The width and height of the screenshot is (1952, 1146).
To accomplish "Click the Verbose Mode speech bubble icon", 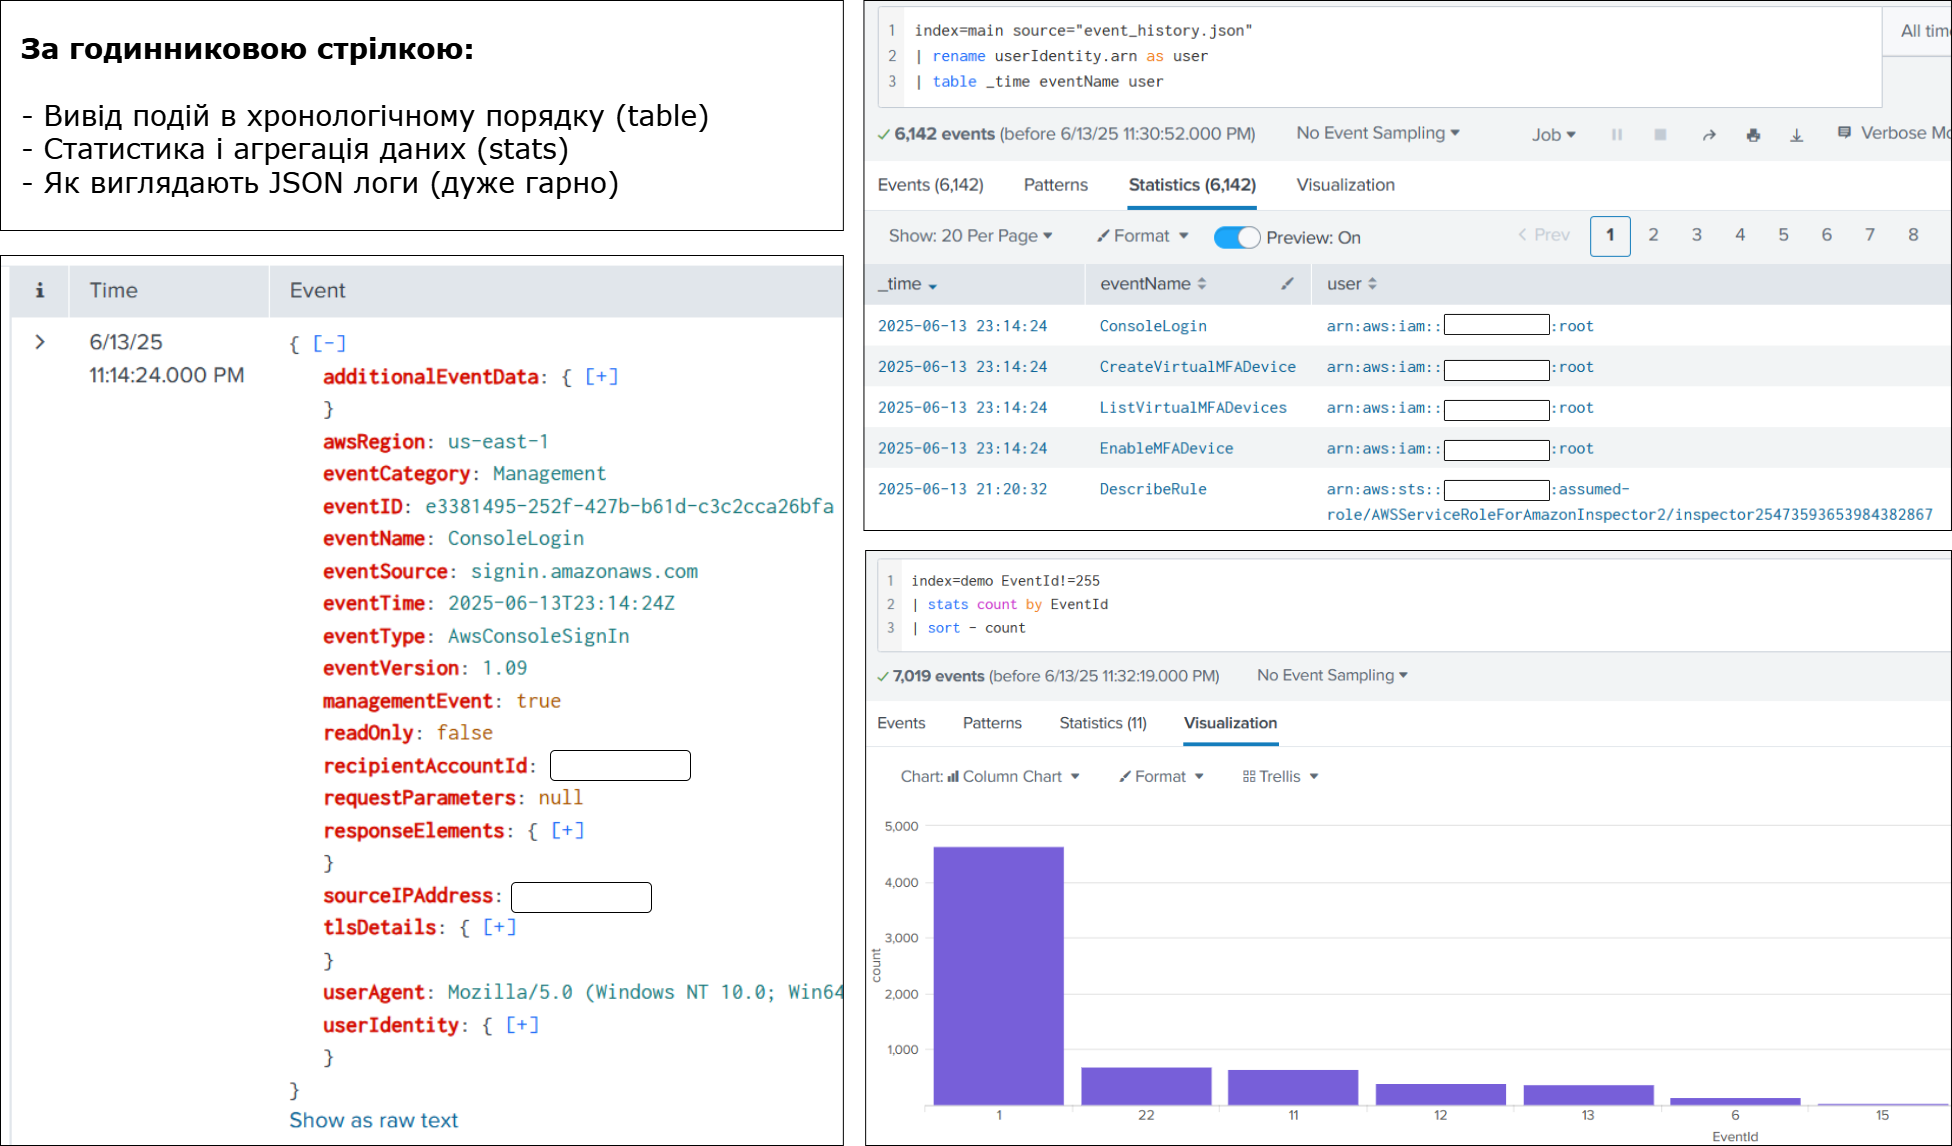I will 1844,132.
